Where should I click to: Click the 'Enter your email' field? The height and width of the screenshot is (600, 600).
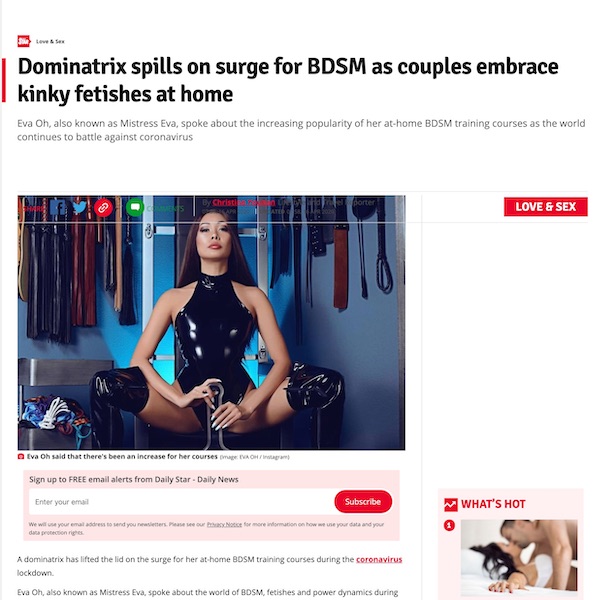click(x=181, y=502)
